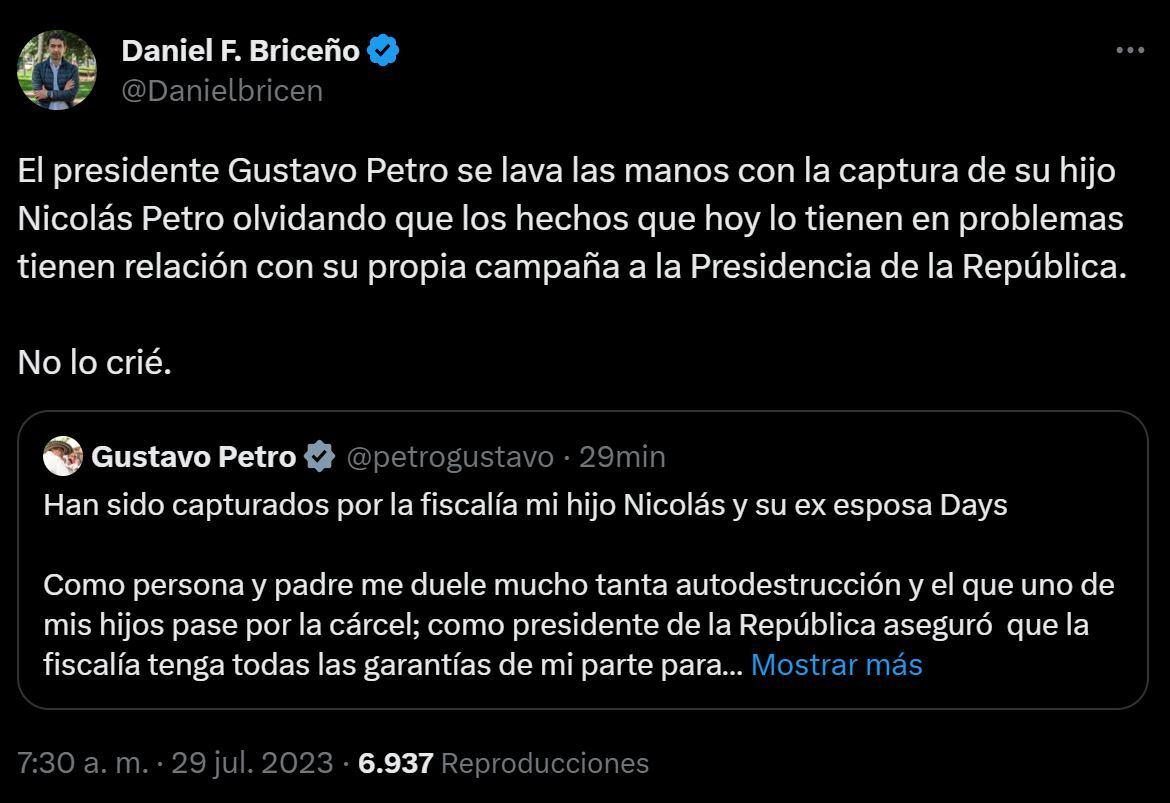Select Gustavo Petro's display name

[196, 457]
